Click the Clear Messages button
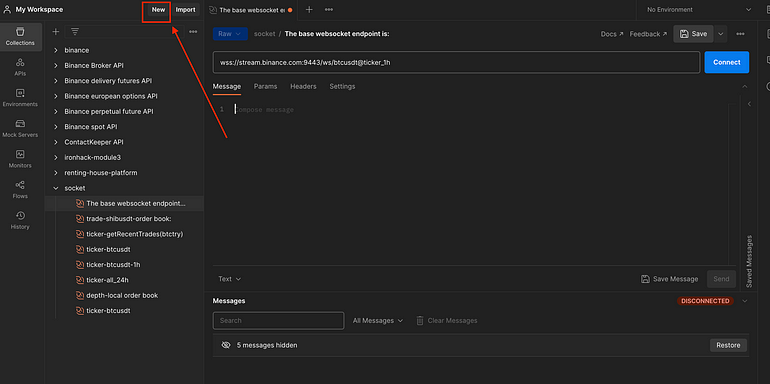The width and height of the screenshot is (770, 384). coord(447,320)
